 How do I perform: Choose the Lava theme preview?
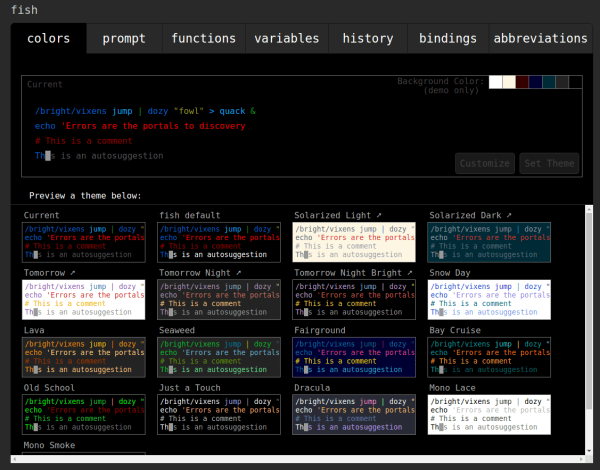click(84, 357)
